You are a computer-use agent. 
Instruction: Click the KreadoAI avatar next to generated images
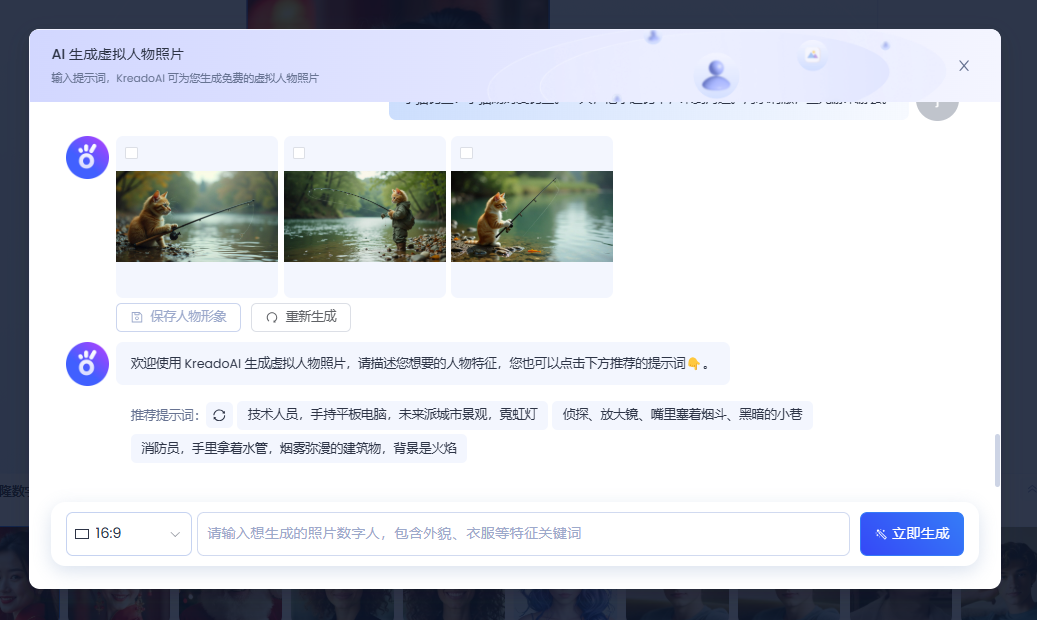[87, 158]
